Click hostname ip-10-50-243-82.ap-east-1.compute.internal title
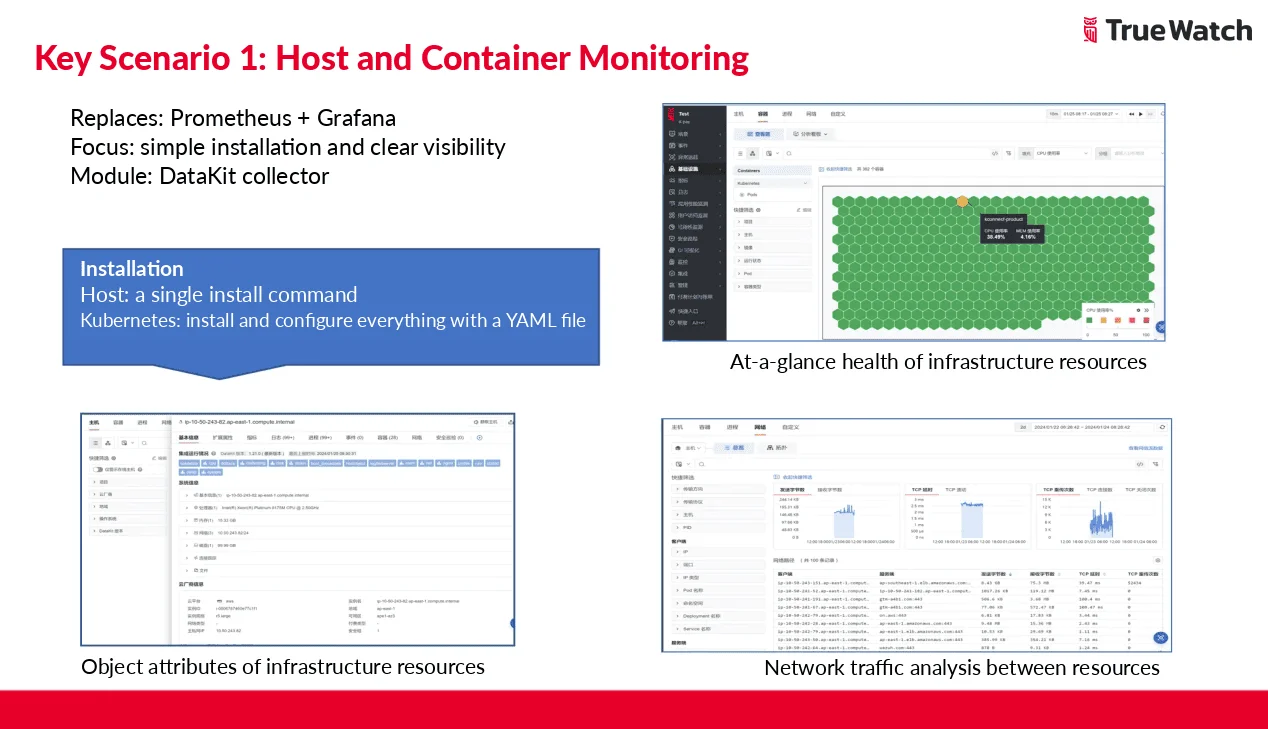 tap(240, 422)
